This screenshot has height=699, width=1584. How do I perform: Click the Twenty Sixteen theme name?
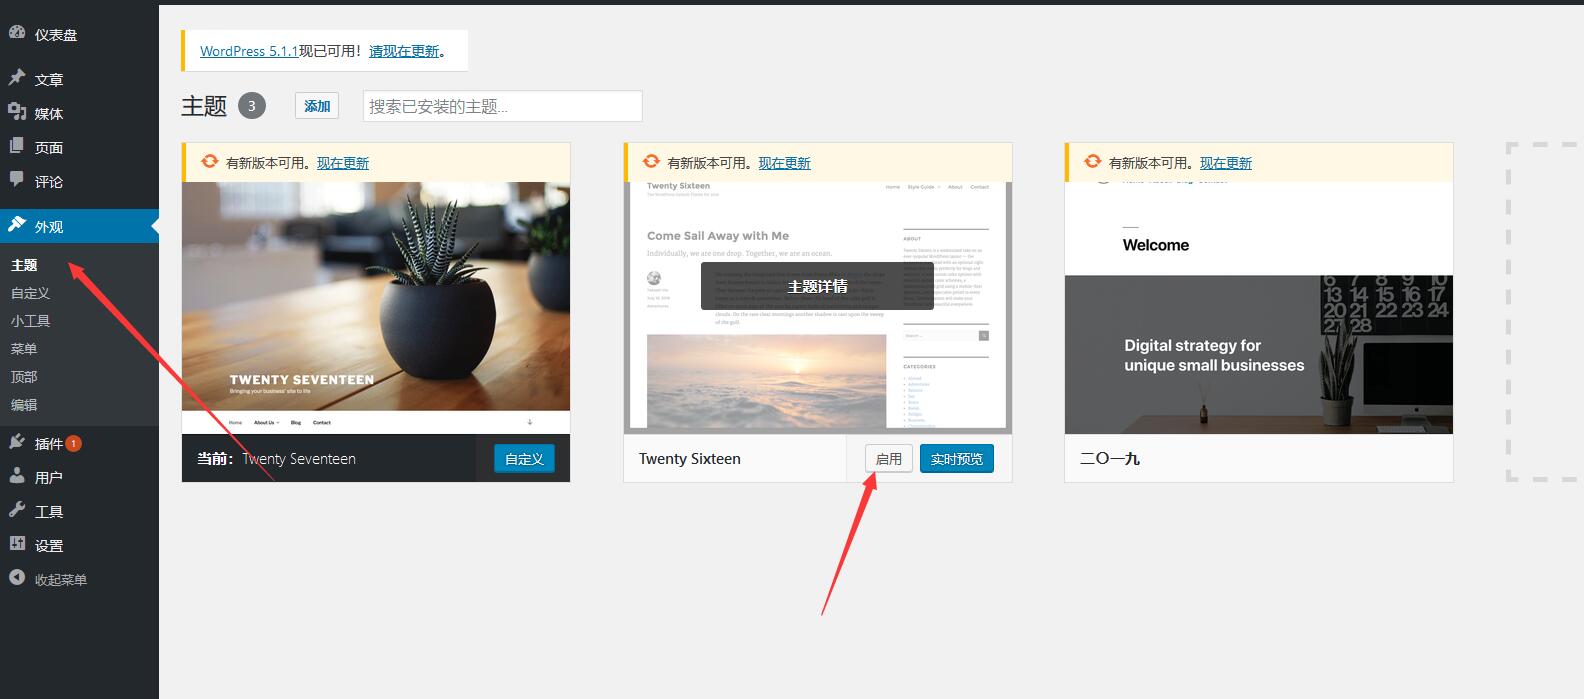[690, 459]
